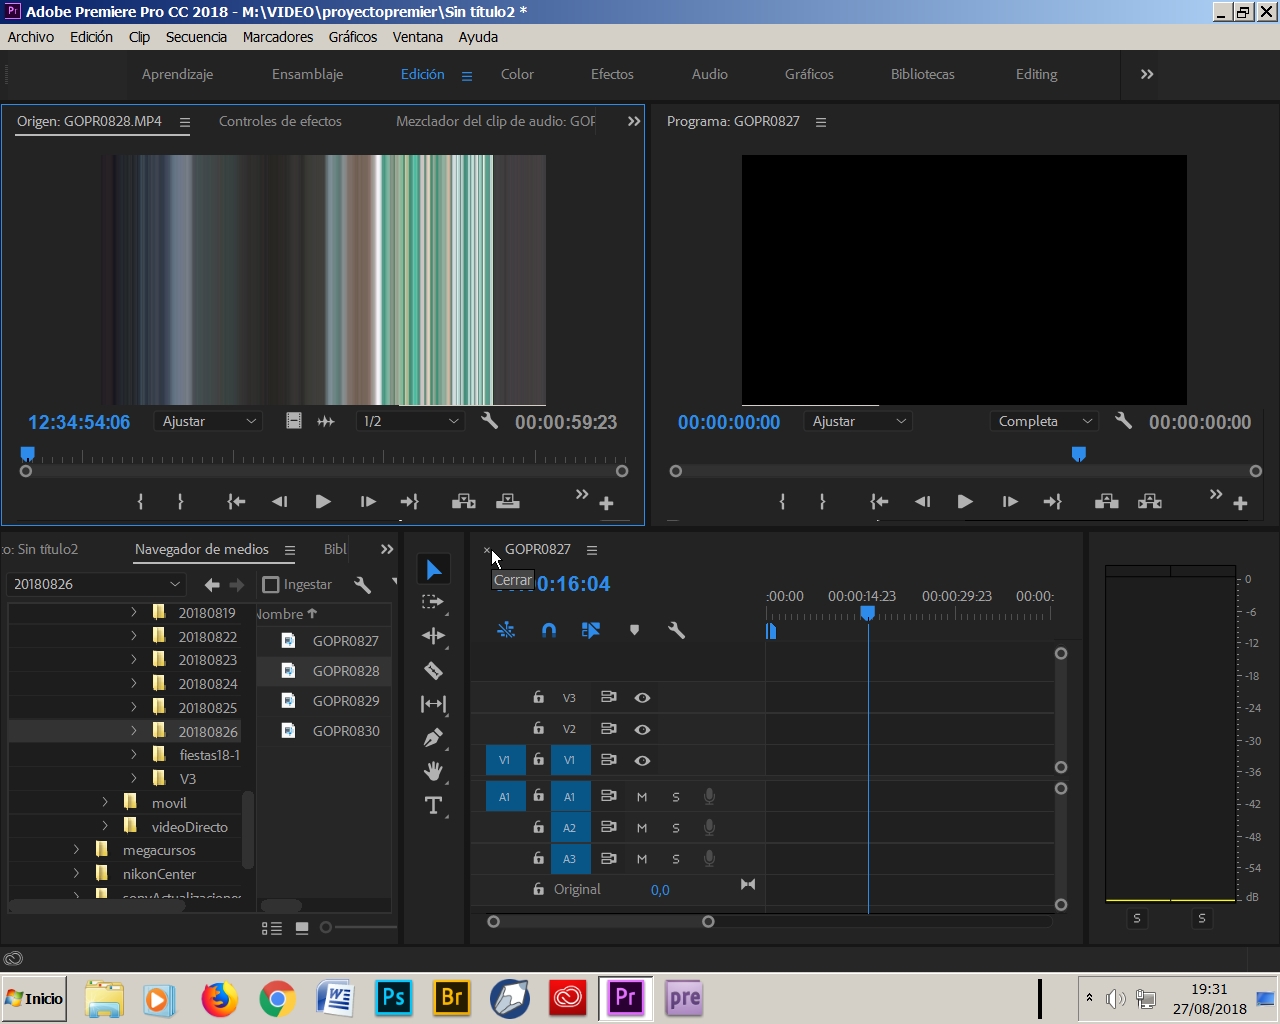The image size is (1280, 1024).
Task: Open the Secuencia menu
Action: pyautogui.click(x=196, y=37)
